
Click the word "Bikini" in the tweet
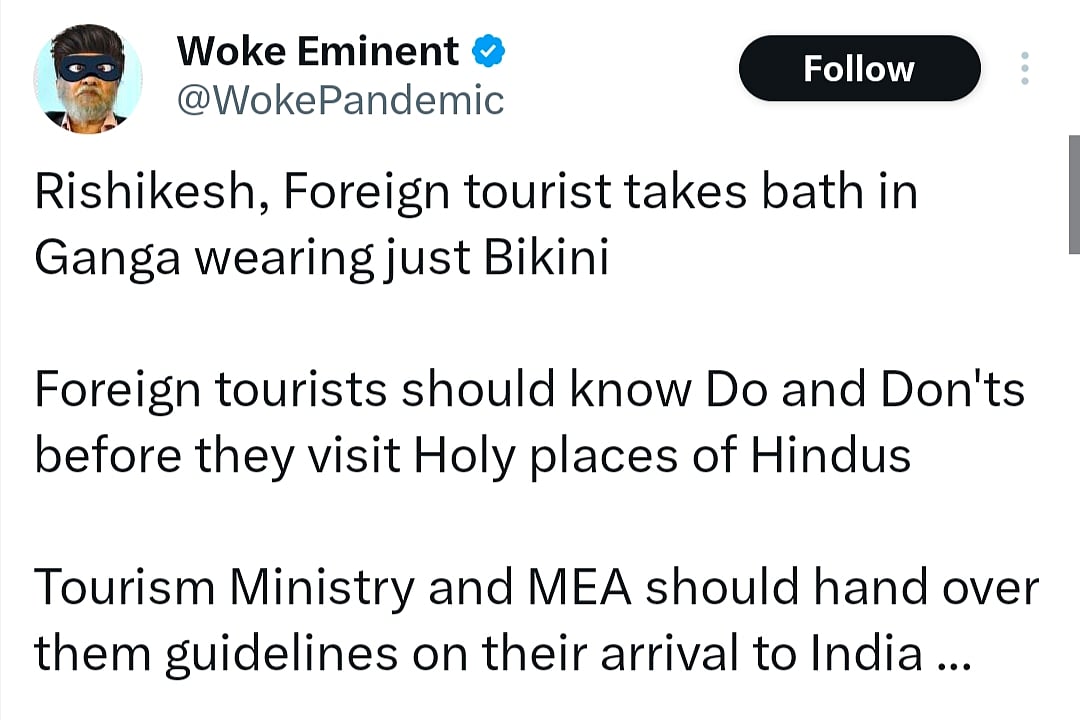[546, 259]
